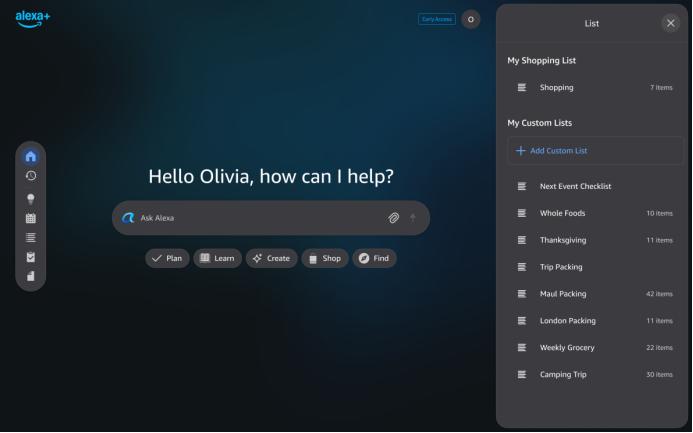Open the Weekly Grocery list
The height and width of the screenshot is (433, 693).
[x=594, y=348]
